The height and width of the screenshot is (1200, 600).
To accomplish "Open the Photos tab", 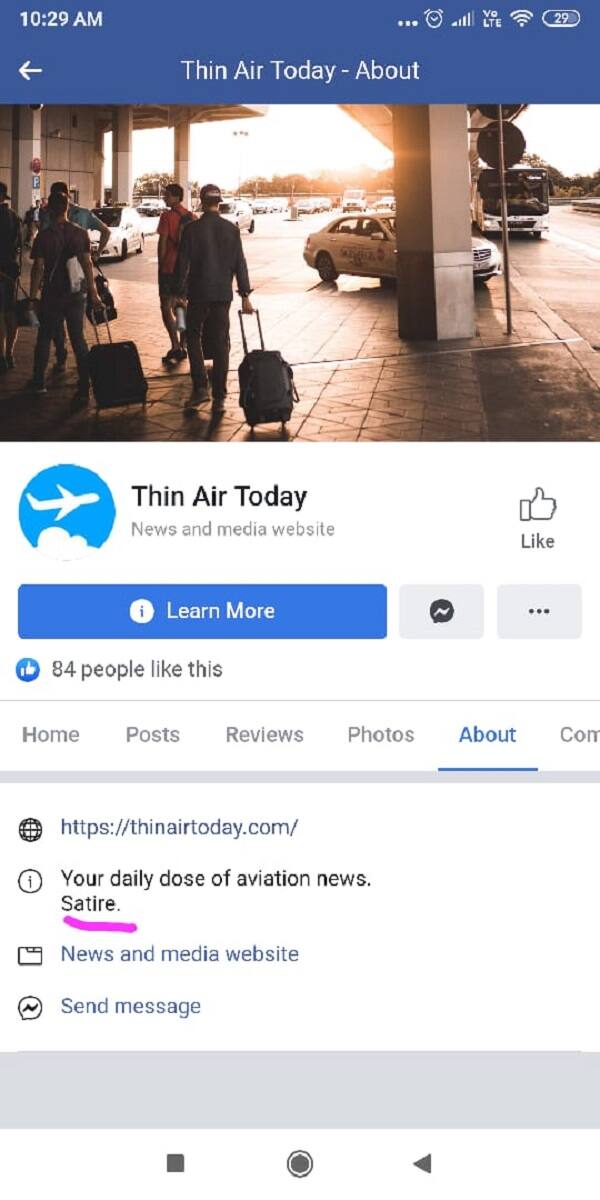I will pyautogui.click(x=380, y=734).
